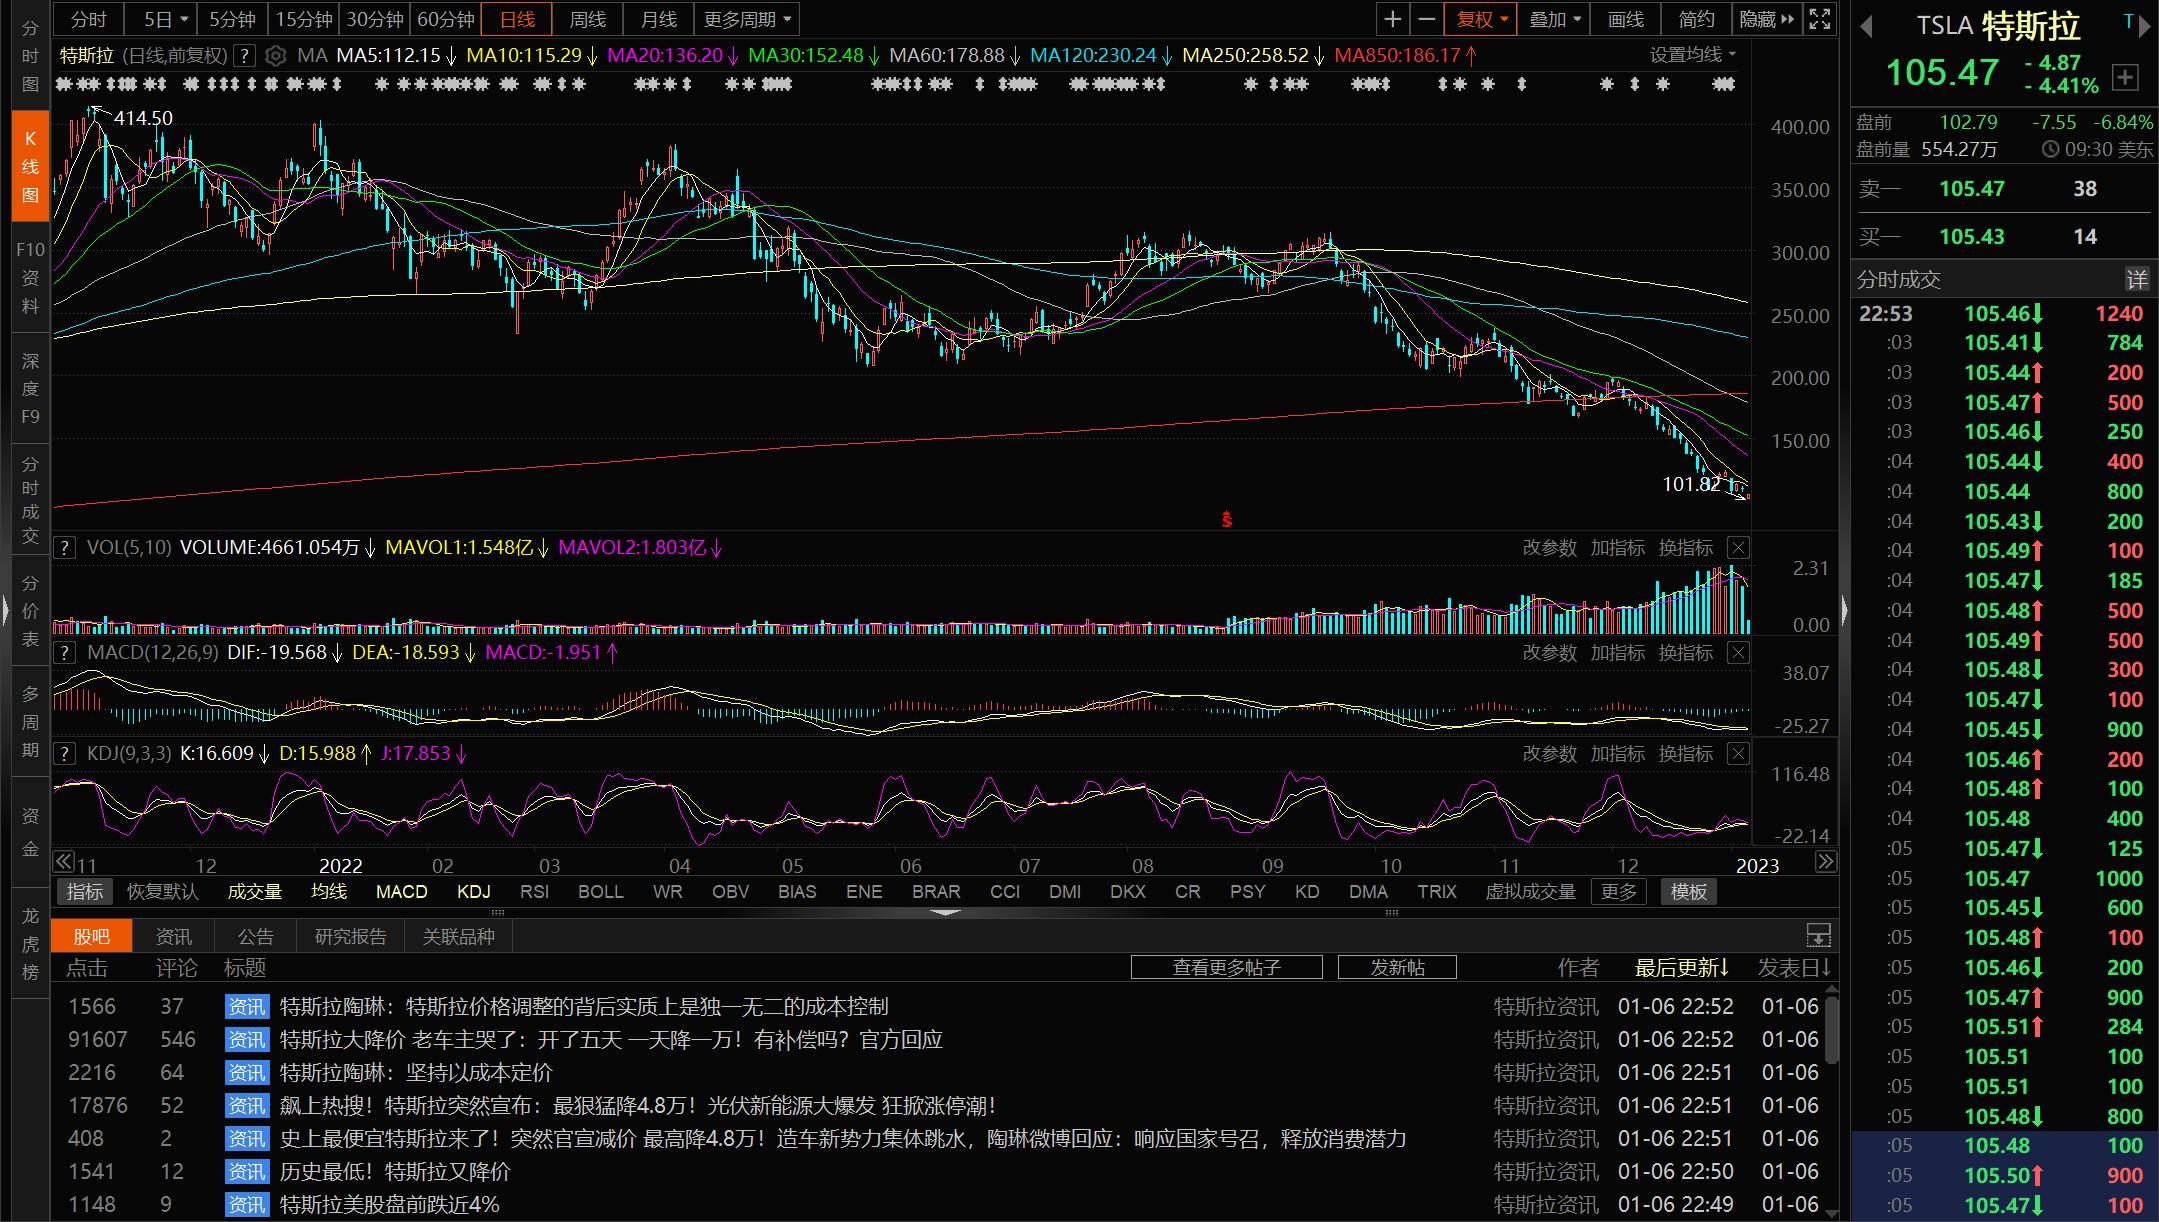Toggle 均线 indicator
This screenshot has height=1222, width=2159.
329,892
